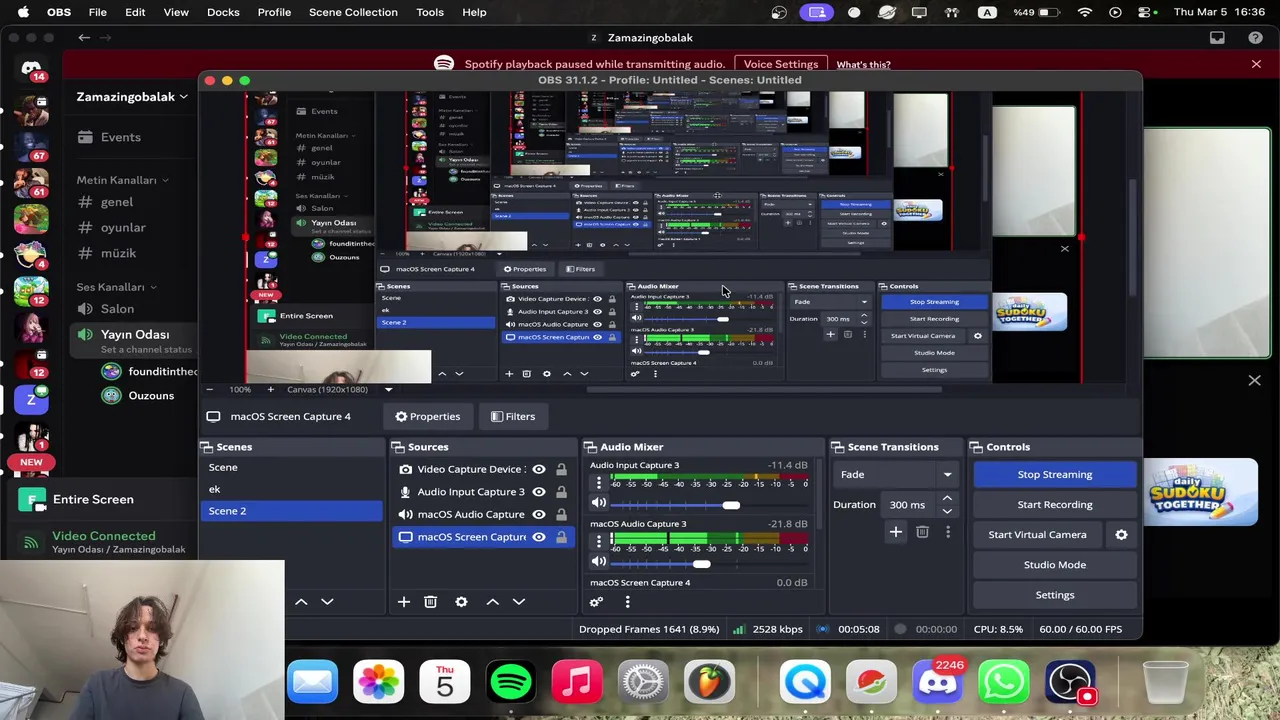The image size is (1280, 720).
Task: Open the Edit menu
Action: 135,12
